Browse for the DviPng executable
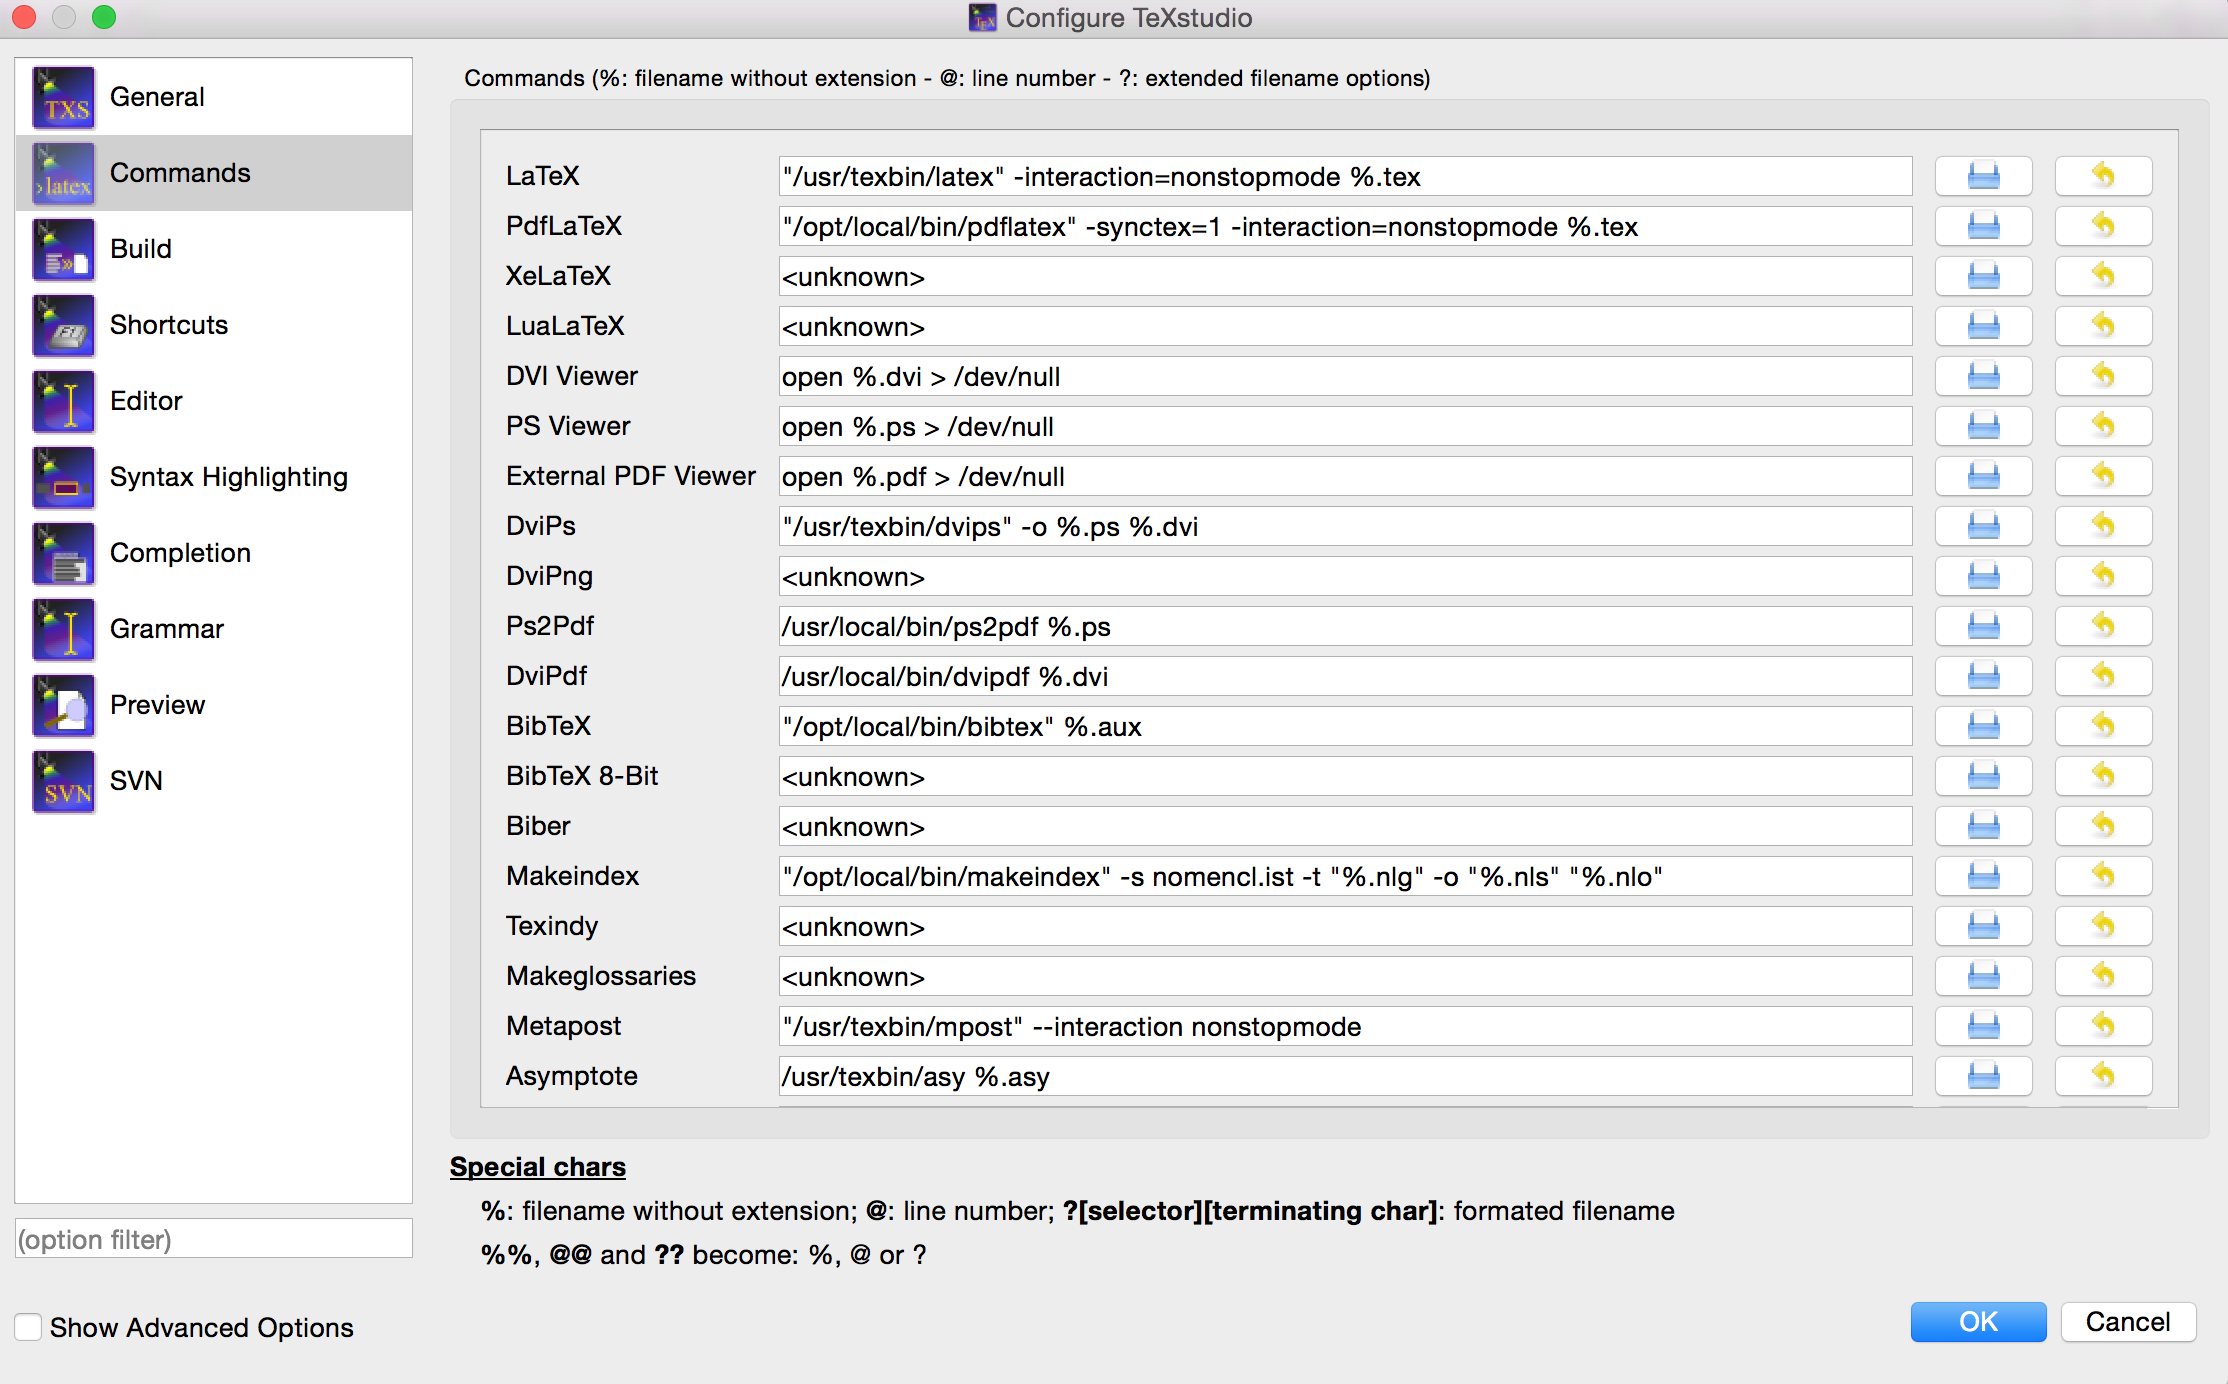The image size is (2228, 1384). click(1983, 576)
